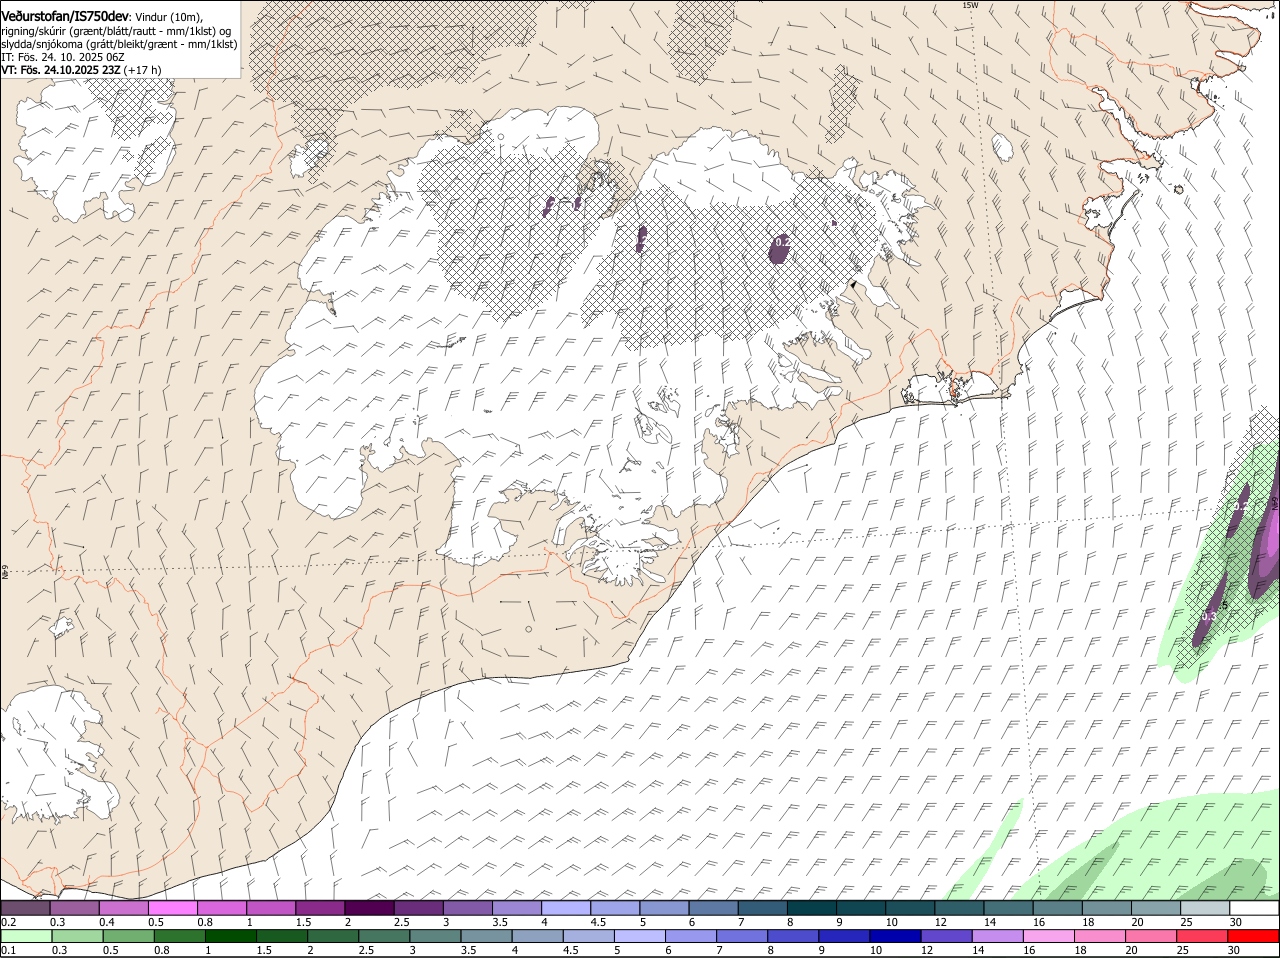Select upper legend swatch between 10 and 12
1280x958 pixels.
tap(910, 908)
